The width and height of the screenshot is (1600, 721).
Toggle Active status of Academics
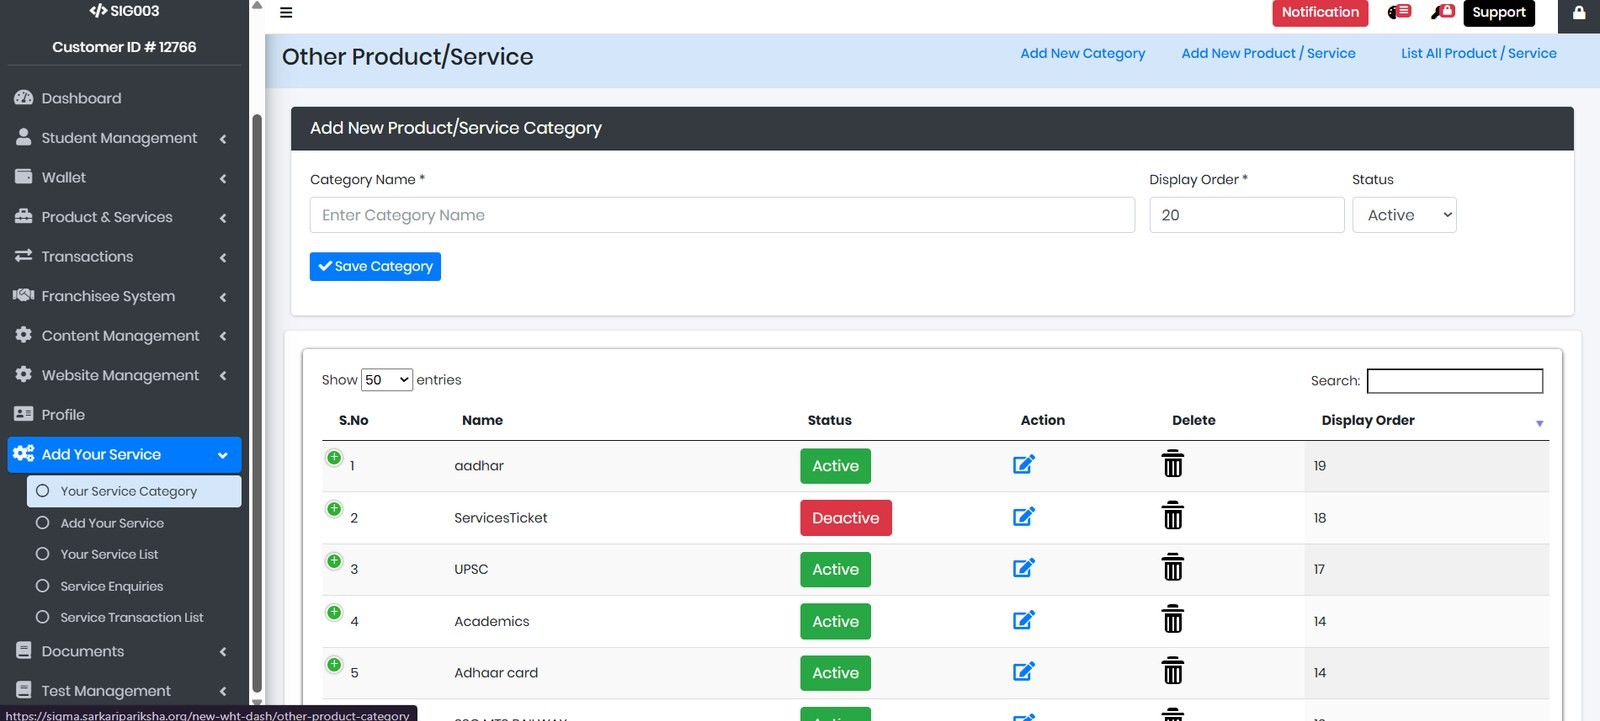(x=835, y=621)
